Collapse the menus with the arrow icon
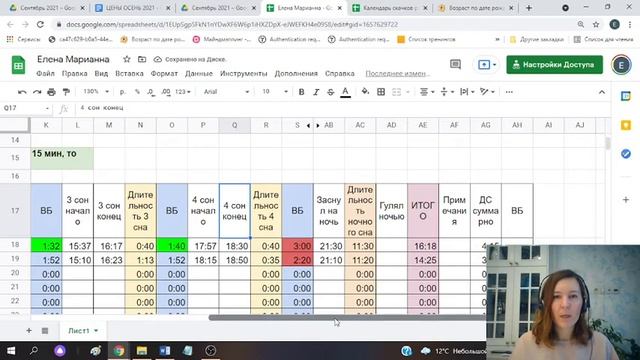The image size is (640, 360). pos(602,92)
